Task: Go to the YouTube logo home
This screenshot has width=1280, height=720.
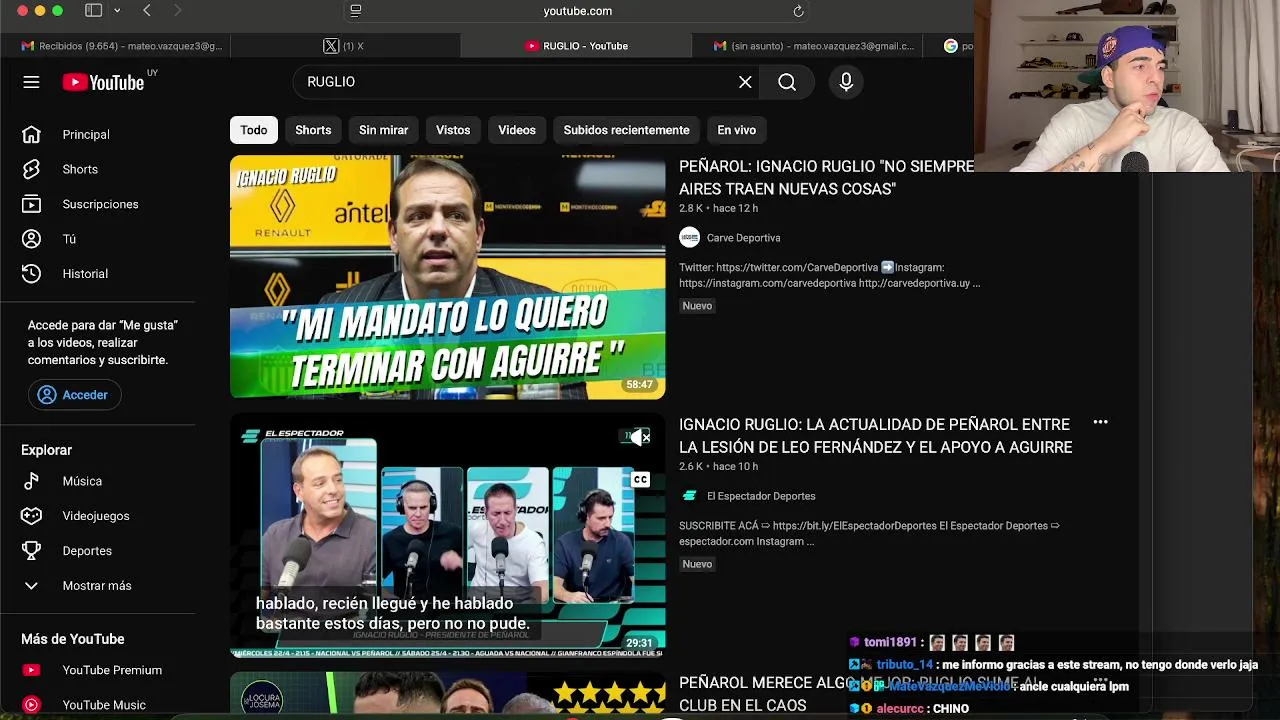Action: (x=104, y=82)
